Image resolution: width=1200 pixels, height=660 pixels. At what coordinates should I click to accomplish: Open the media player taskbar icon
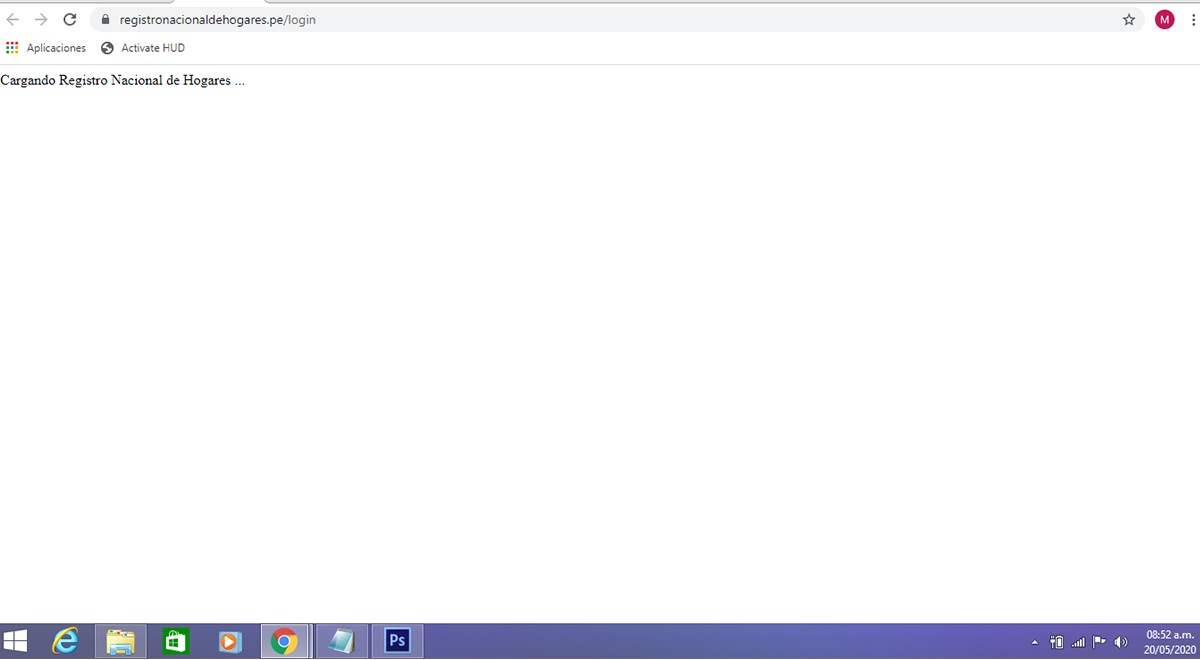[230, 641]
